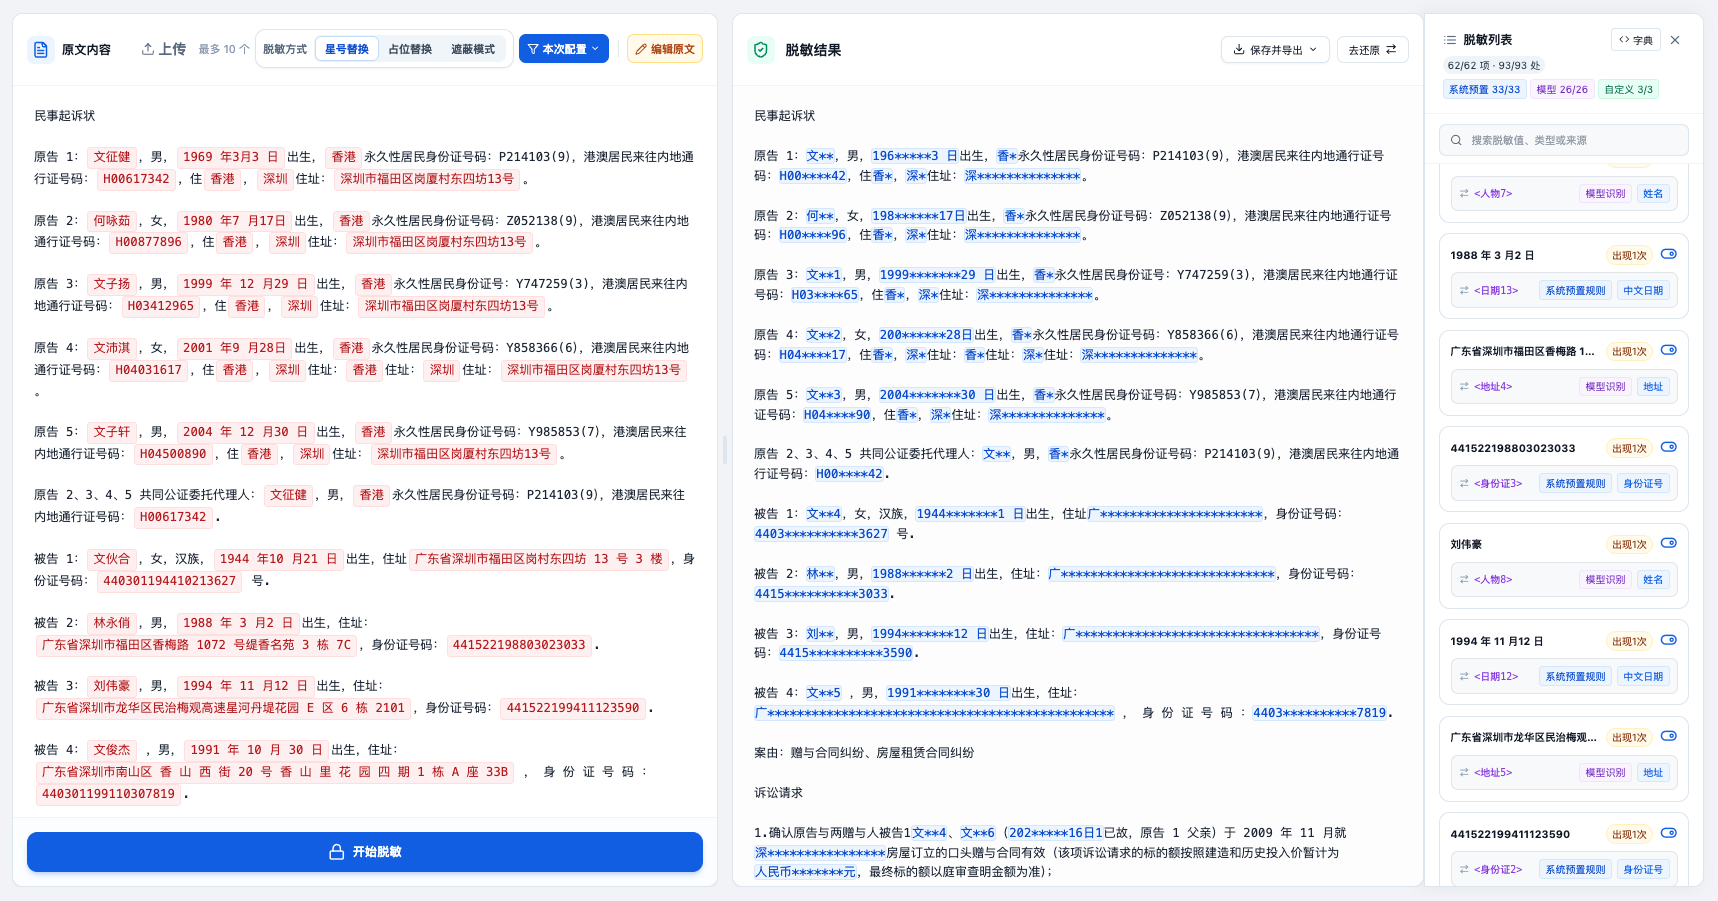The image size is (1718, 901).
Task: Click the search magnifier icon in 脱敏列表
Action: click(1456, 140)
